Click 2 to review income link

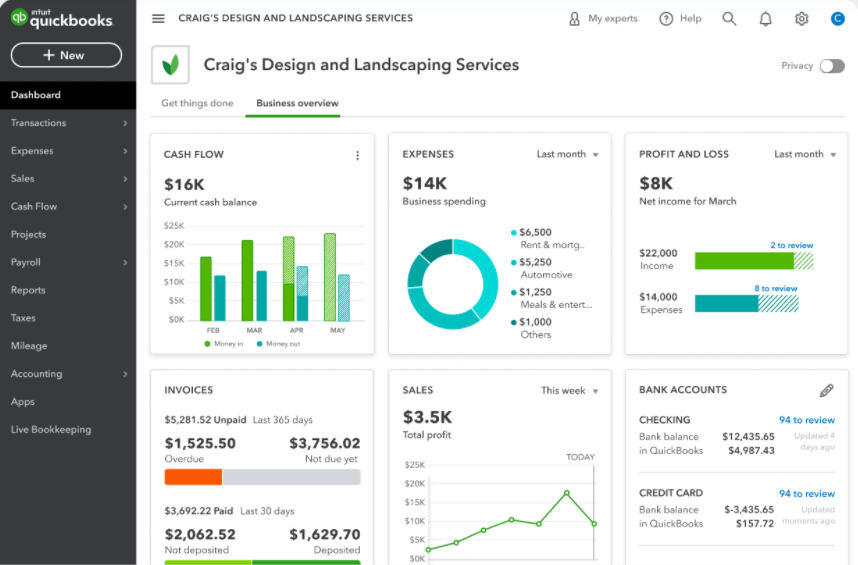[x=792, y=245]
